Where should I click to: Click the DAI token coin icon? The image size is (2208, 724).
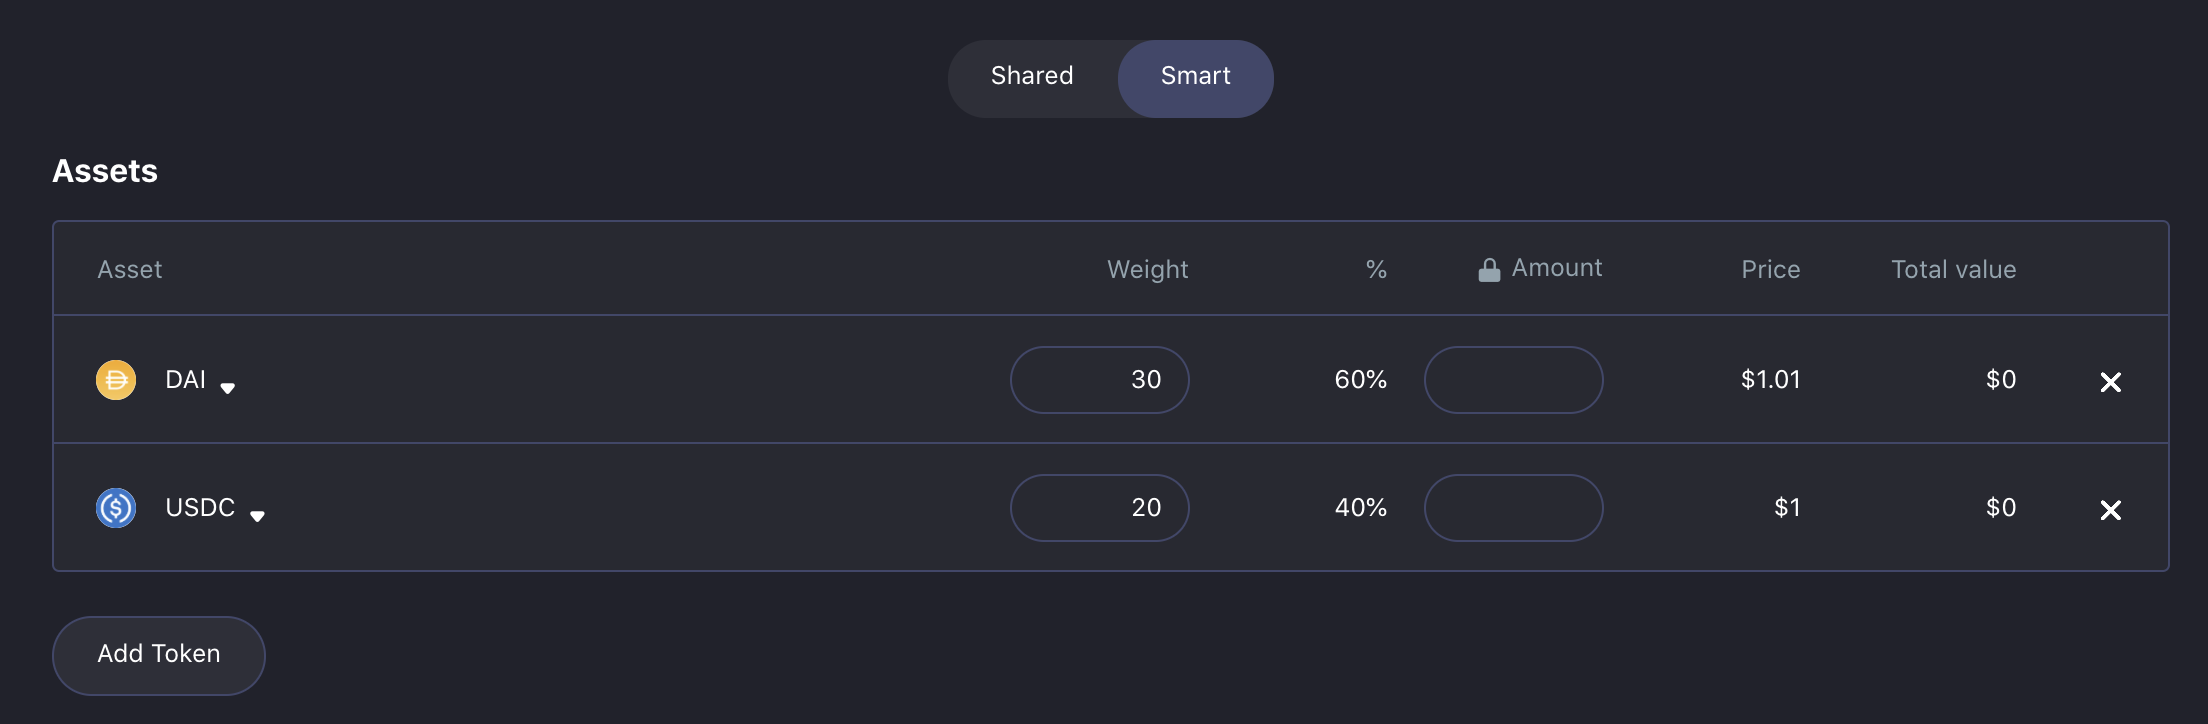point(116,380)
